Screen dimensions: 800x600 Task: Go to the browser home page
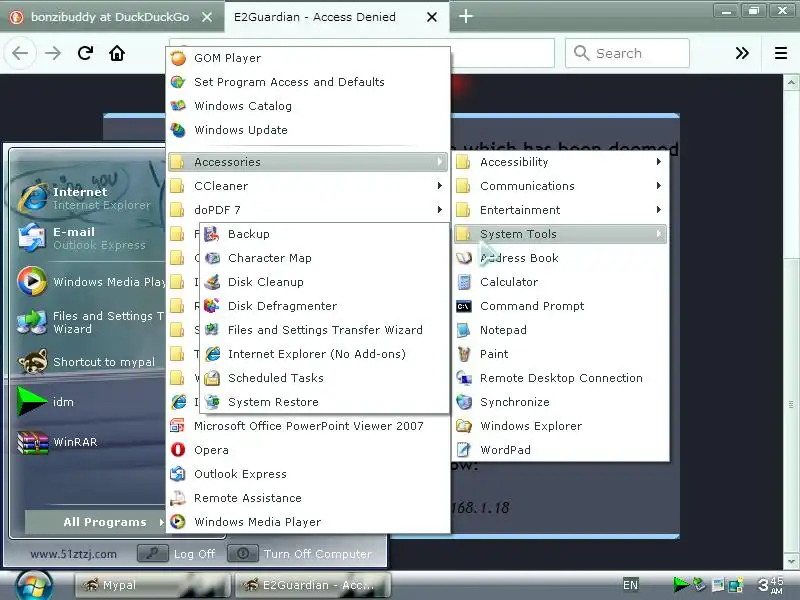pyautogui.click(x=117, y=53)
